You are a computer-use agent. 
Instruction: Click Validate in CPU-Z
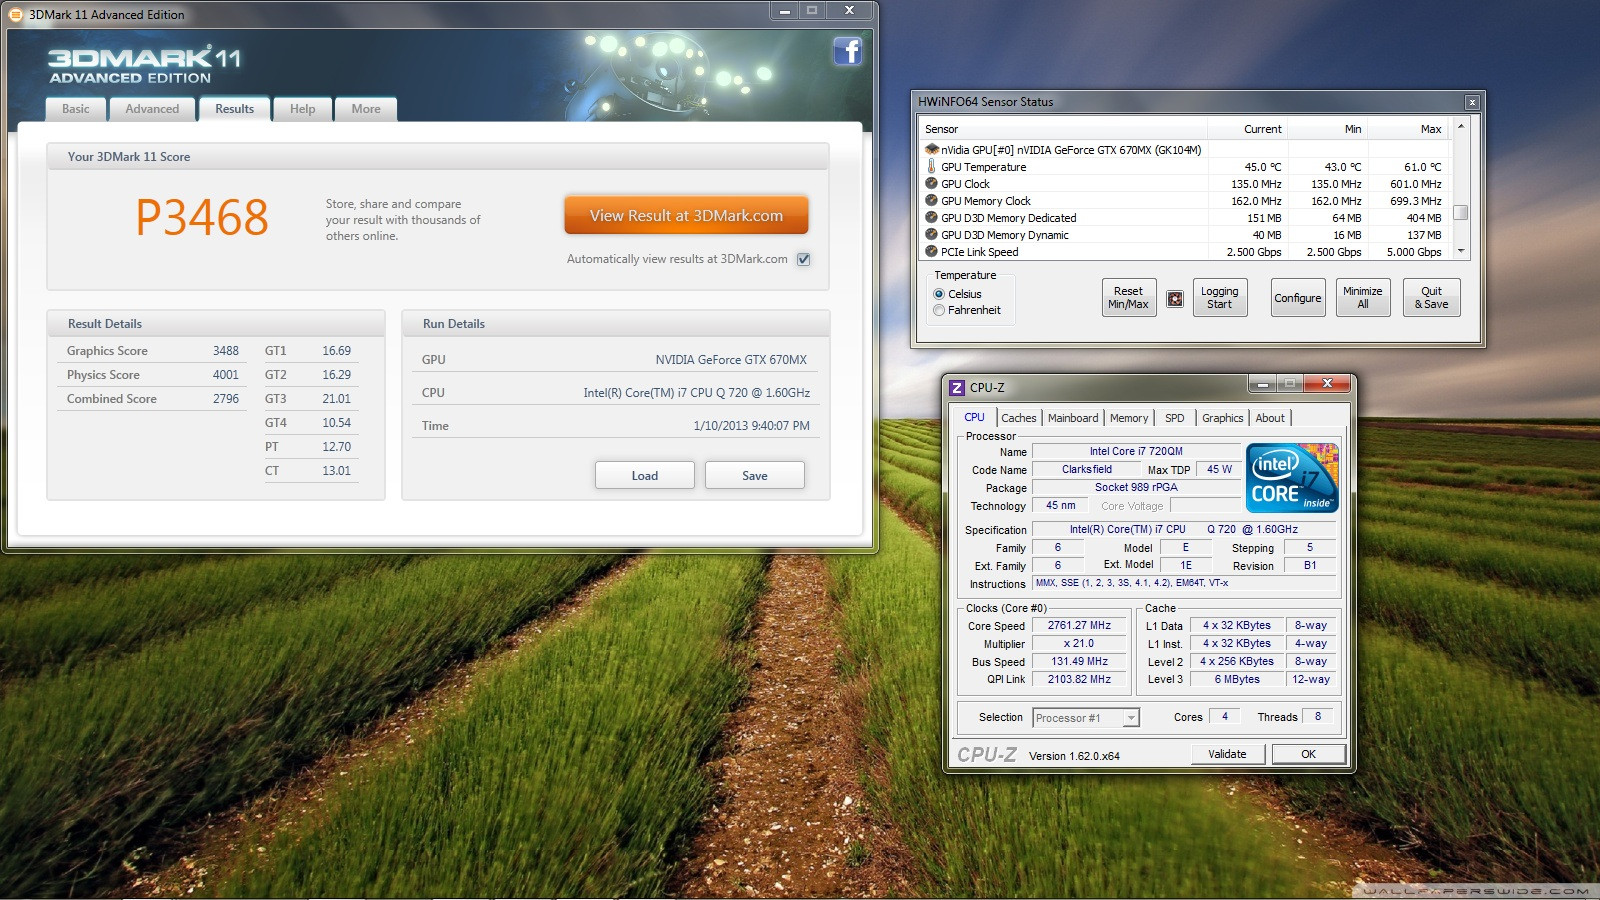pyautogui.click(x=1227, y=754)
